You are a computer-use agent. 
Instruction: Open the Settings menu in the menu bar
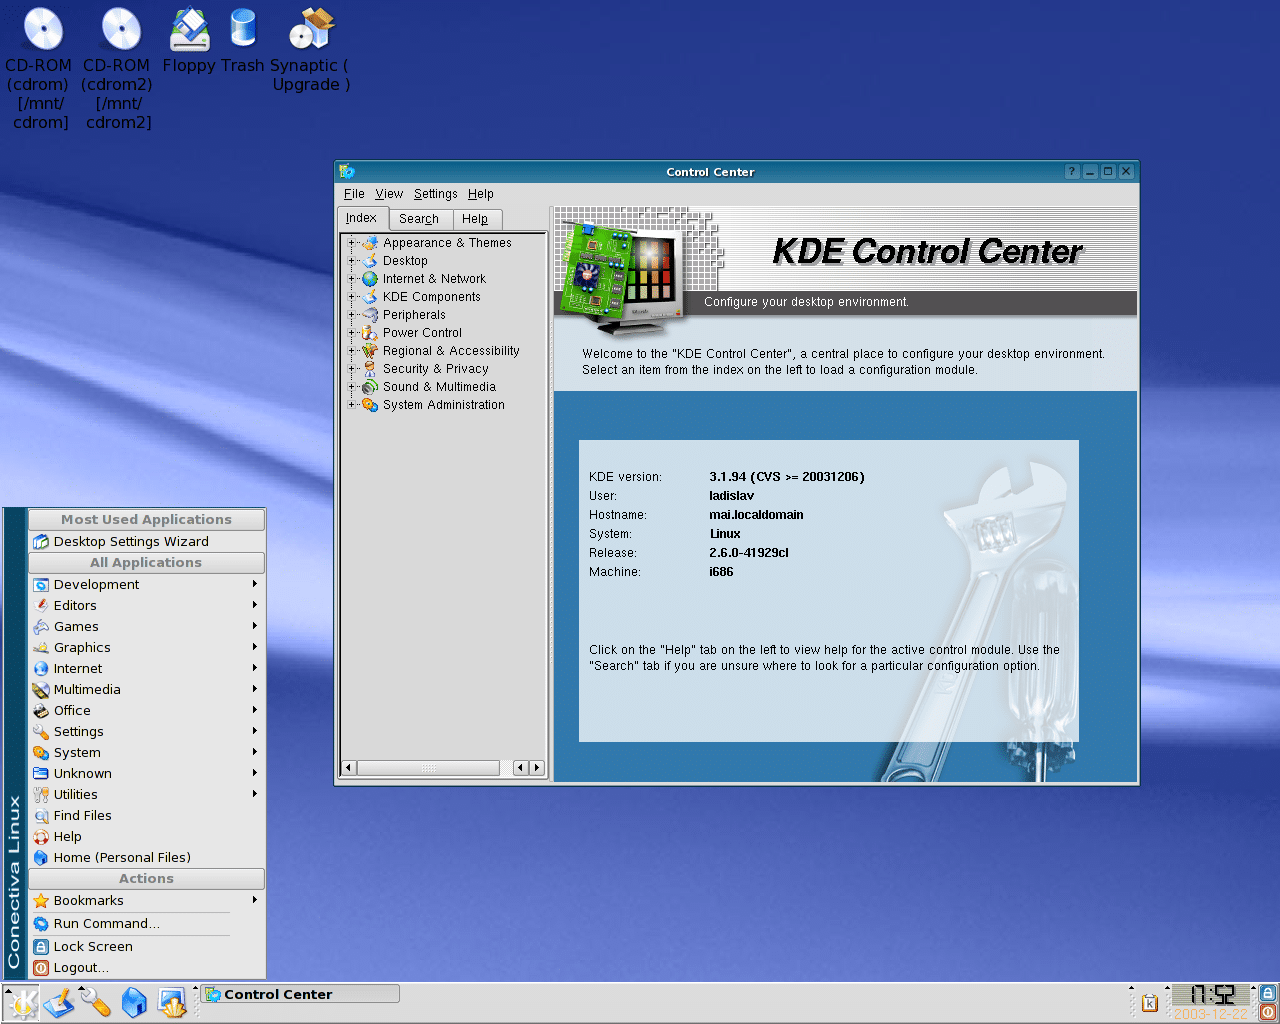(x=435, y=194)
